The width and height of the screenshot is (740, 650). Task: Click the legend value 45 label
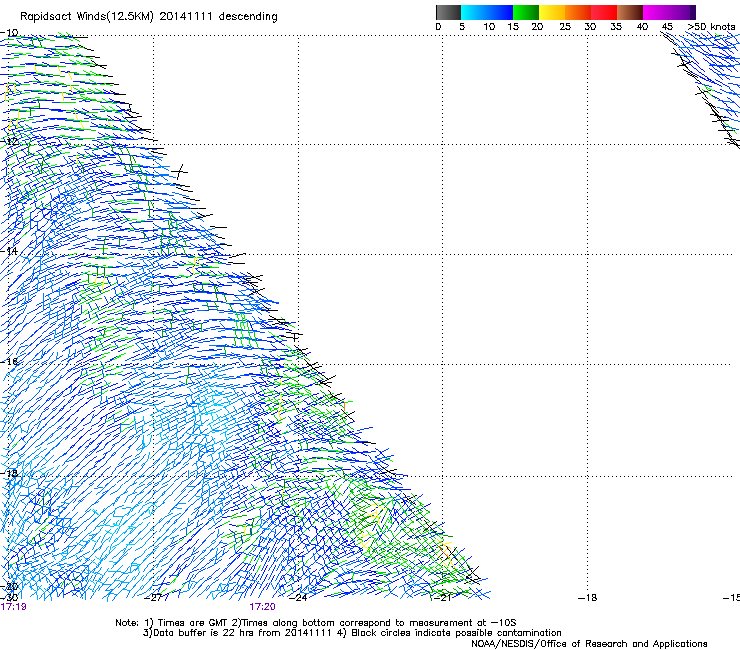667,27
